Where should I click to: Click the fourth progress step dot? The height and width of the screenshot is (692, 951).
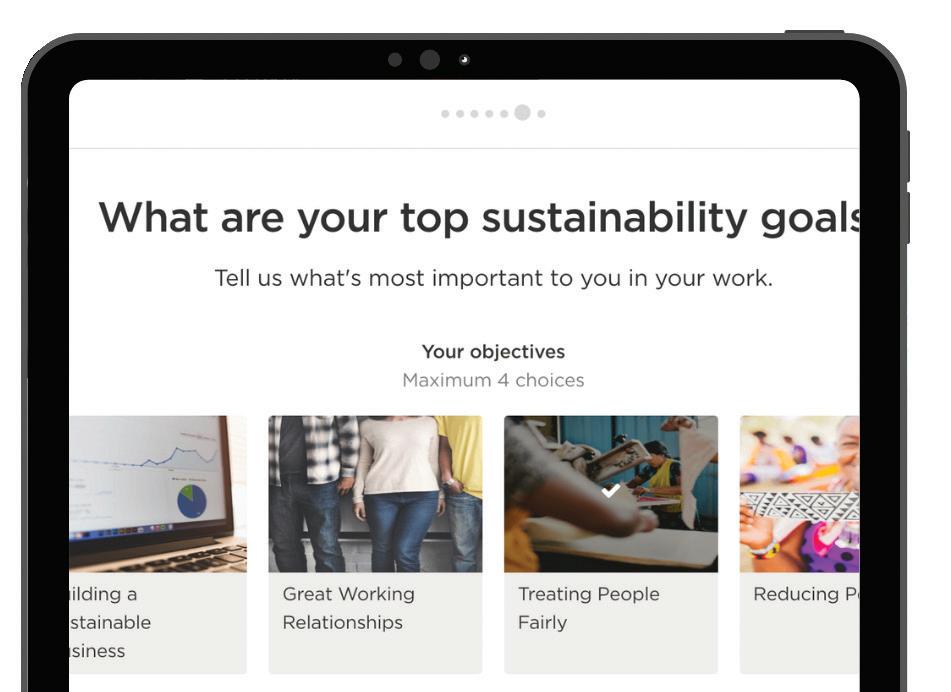489,114
